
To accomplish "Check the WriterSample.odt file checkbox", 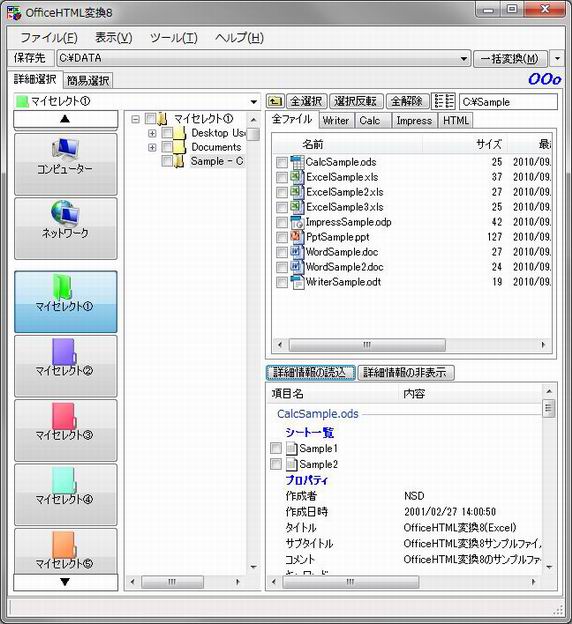I will [x=281, y=283].
